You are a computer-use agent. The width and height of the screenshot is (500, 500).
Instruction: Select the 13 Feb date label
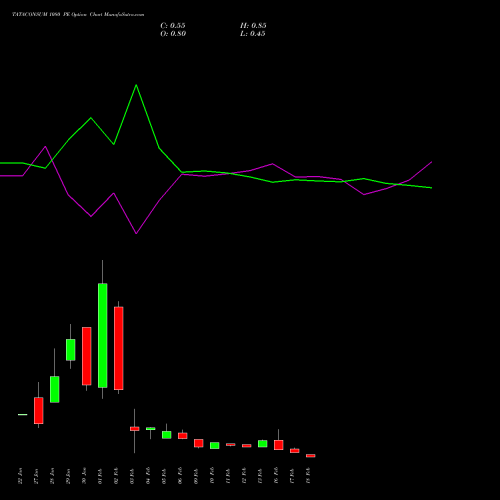tap(260, 476)
